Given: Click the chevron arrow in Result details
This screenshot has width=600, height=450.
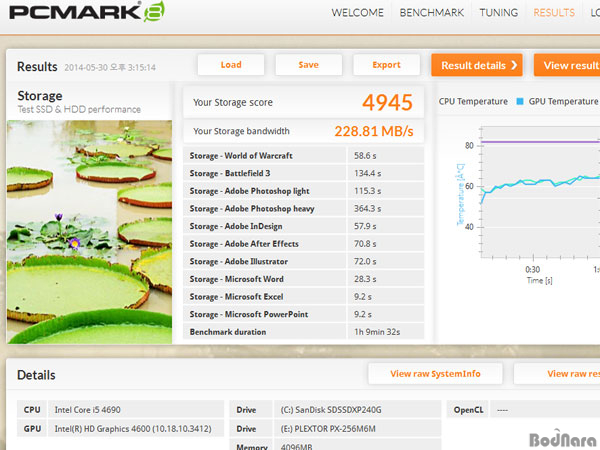Looking at the screenshot, I should coord(514,65).
